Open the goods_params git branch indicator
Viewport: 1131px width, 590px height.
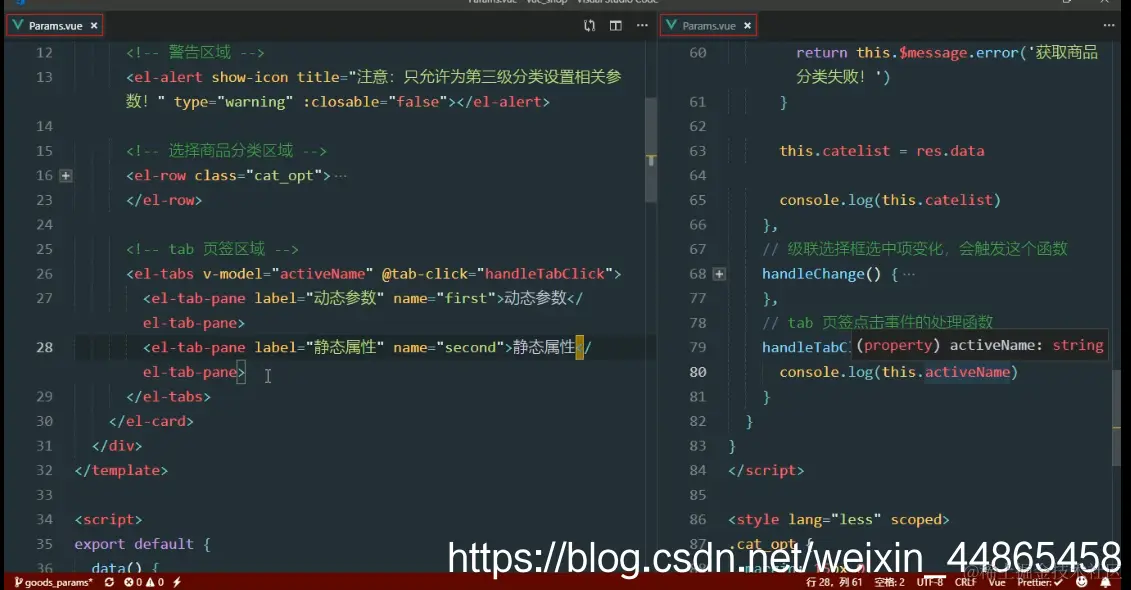[53, 582]
